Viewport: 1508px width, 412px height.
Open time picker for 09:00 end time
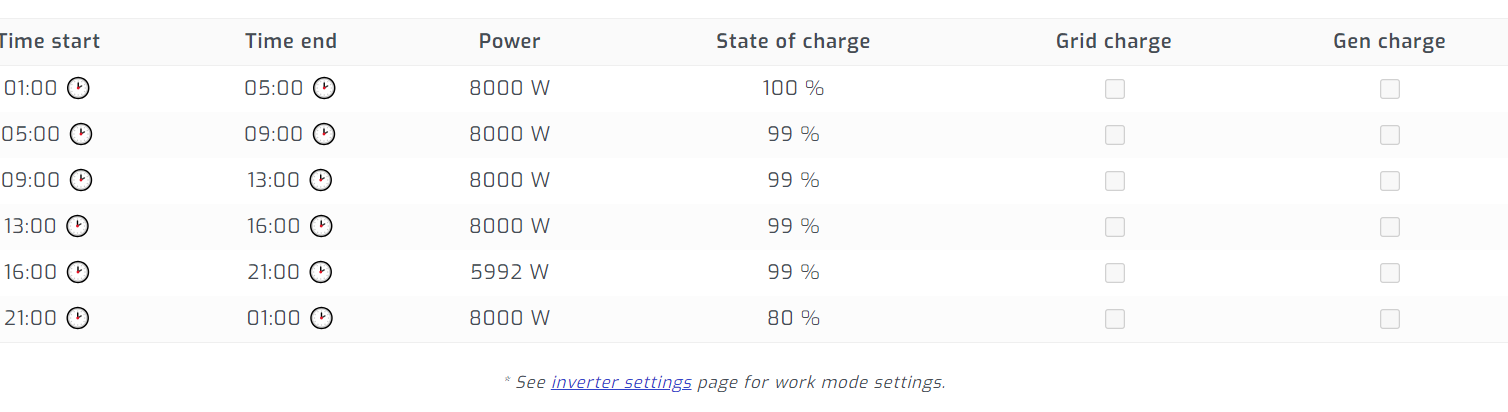click(324, 134)
